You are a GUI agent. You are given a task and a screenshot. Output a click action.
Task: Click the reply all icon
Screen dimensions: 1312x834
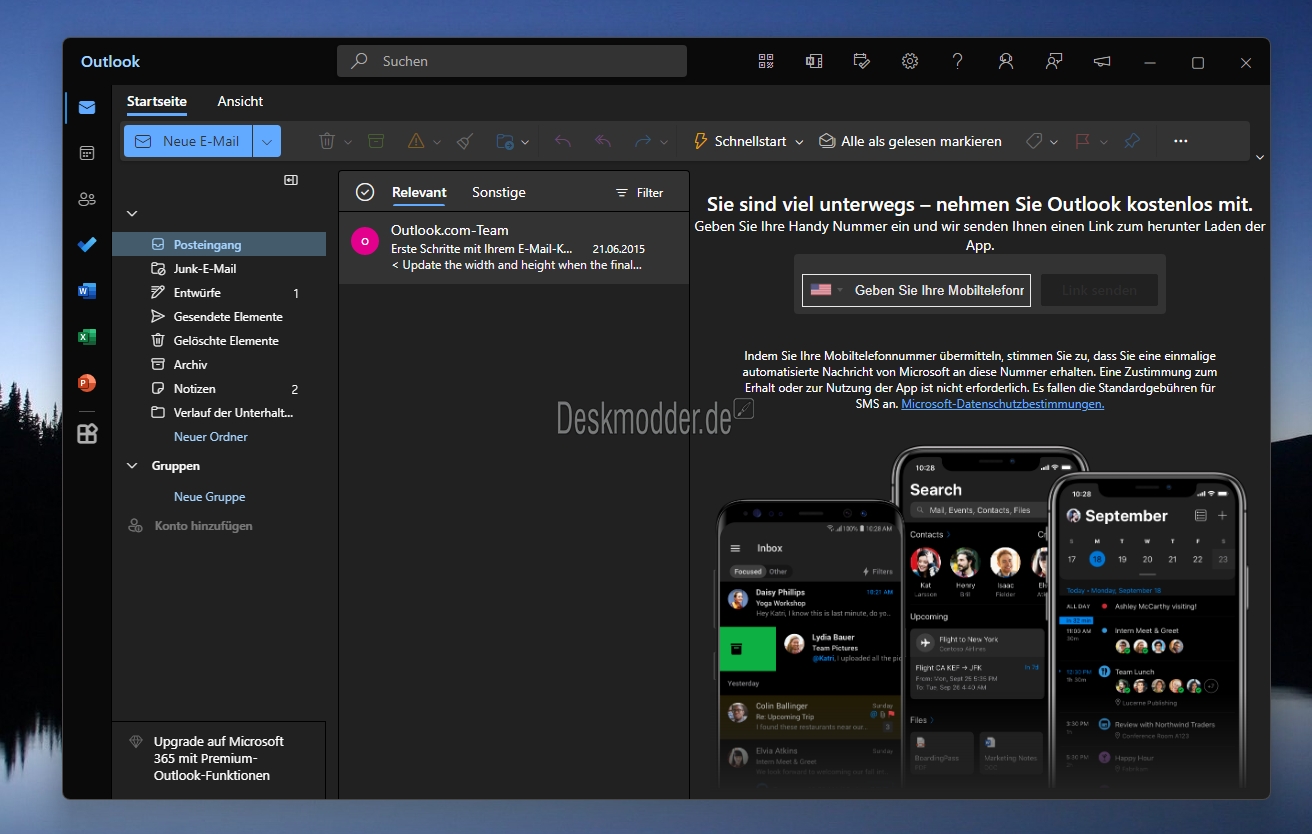click(603, 141)
